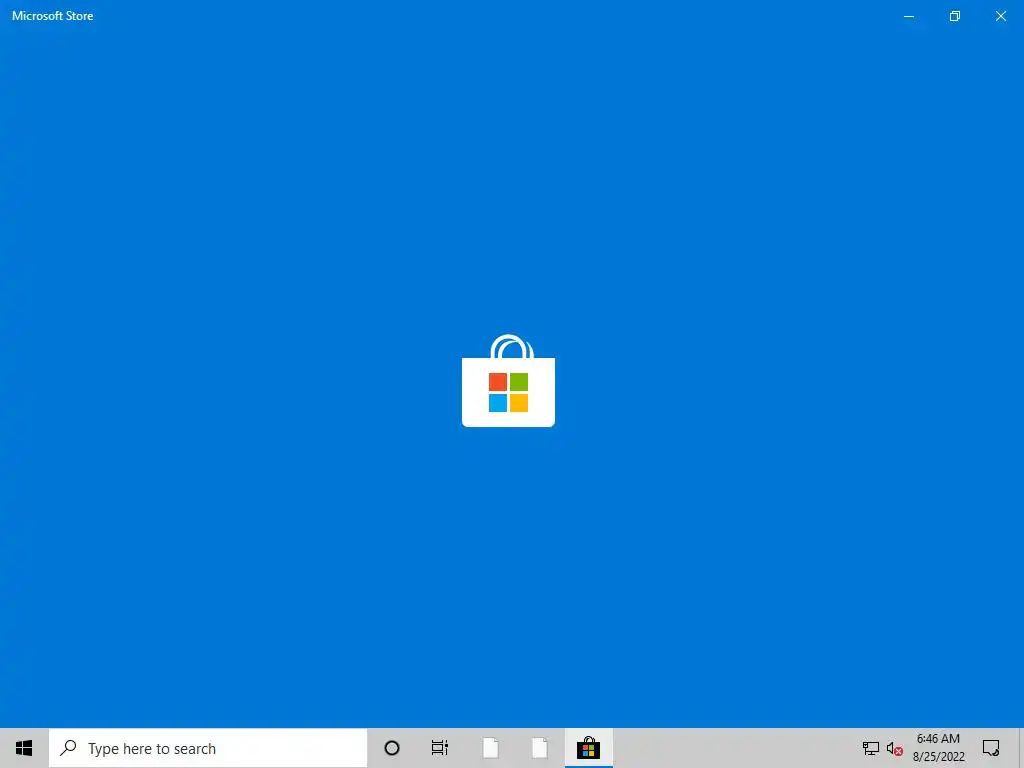The width and height of the screenshot is (1024, 768).
Task: Minimize the Microsoft Store window
Action: (x=908, y=16)
